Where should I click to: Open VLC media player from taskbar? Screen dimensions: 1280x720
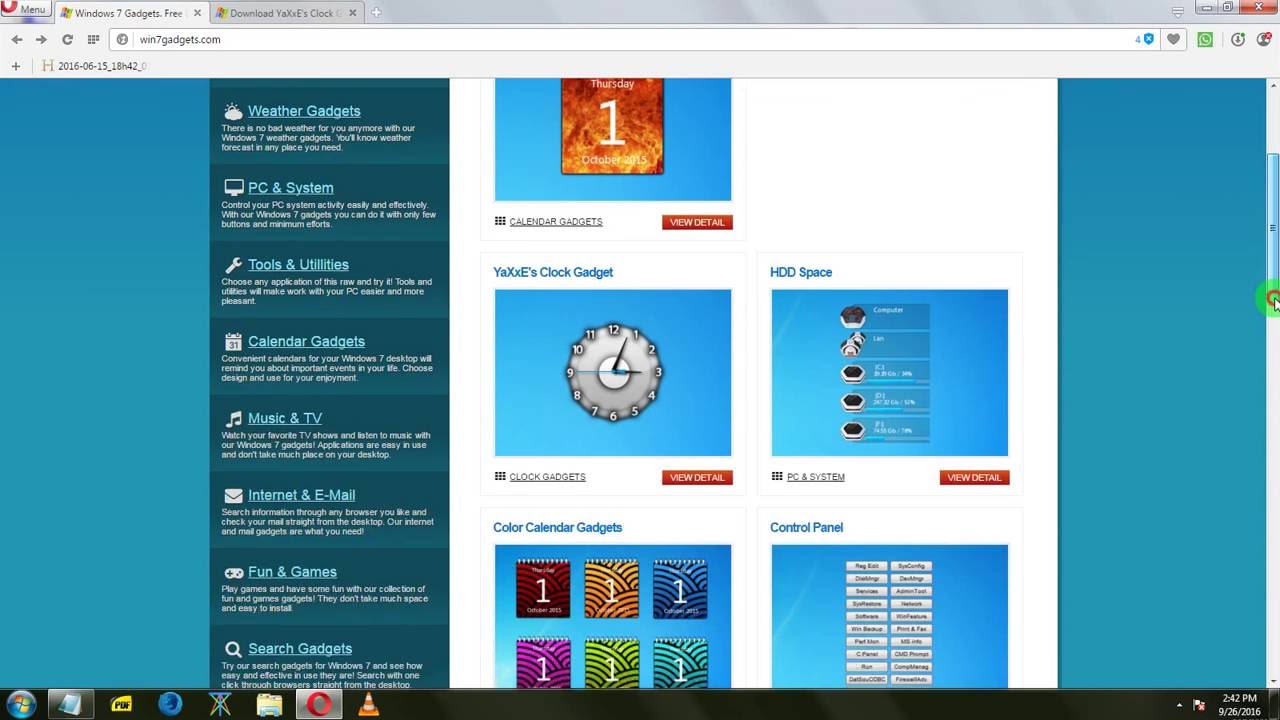[x=369, y=704]
